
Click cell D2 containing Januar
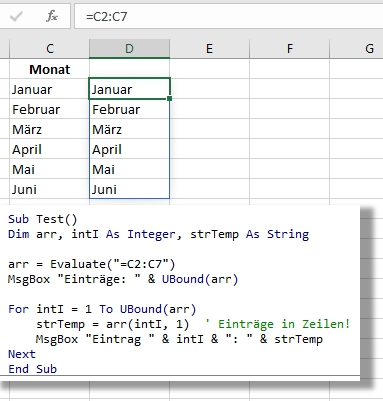tap(129, 89)
